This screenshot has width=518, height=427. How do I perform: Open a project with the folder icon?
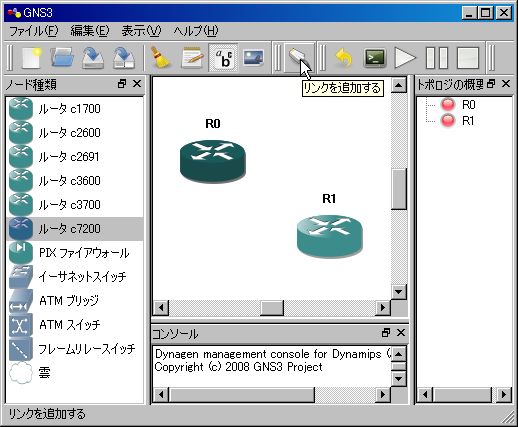pyautogui.click(x=62, y=58)
